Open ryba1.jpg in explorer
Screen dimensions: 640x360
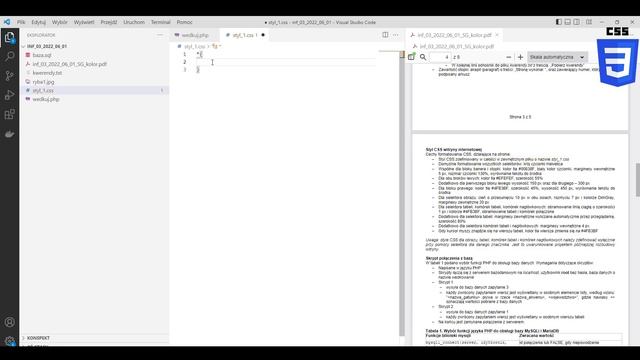click(x=43, y=82)
